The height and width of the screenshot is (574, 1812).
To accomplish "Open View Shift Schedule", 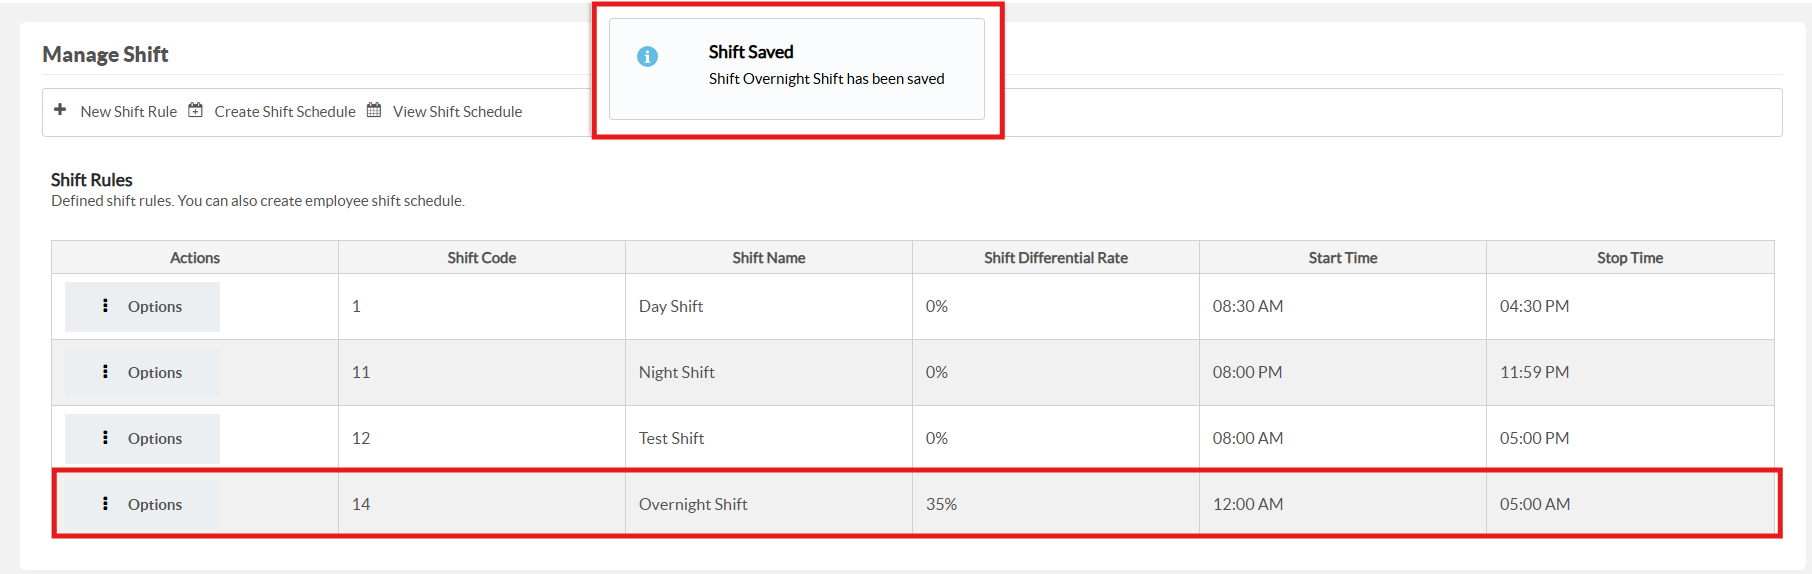I will (x=457, y=112).
